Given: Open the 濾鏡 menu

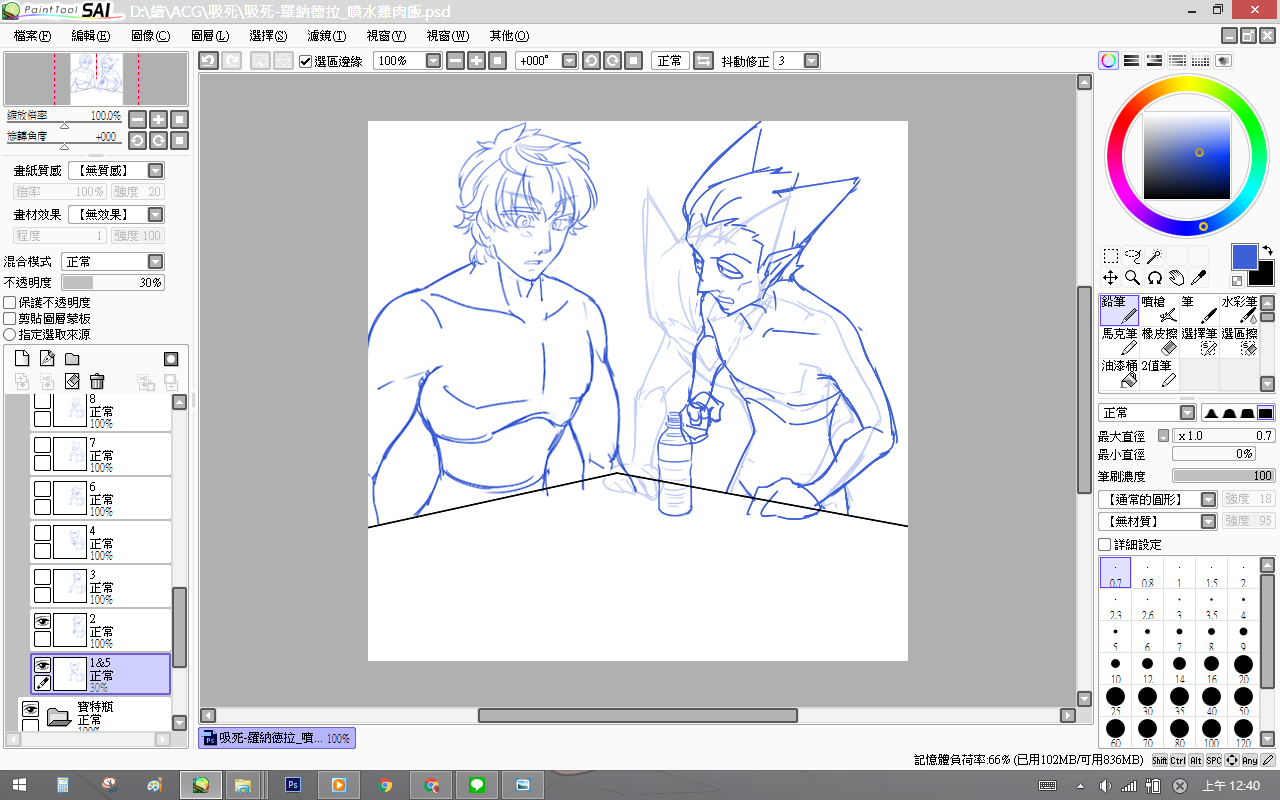Looking at the screenshot, I should [326, 36].
